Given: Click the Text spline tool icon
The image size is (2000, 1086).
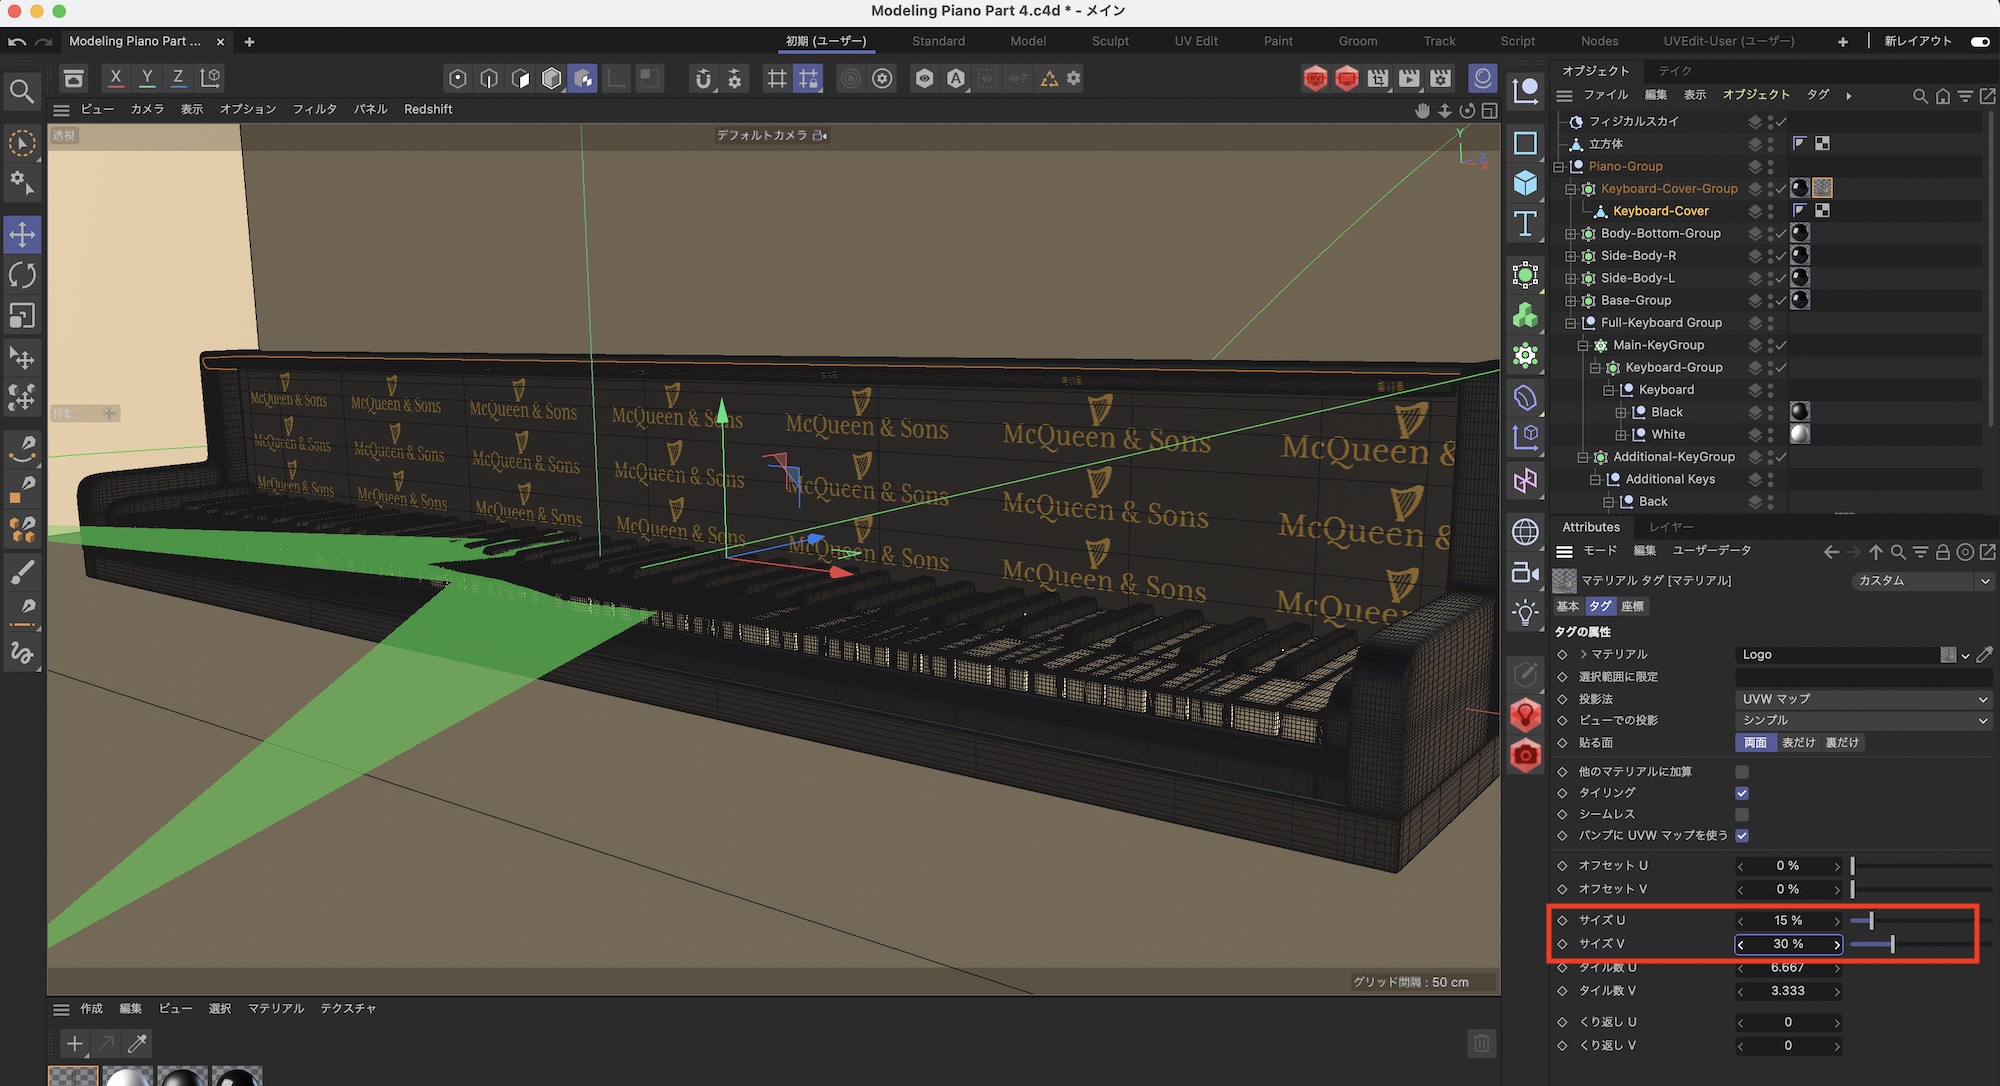Looking at the screenshot, I should point(1525,224).
